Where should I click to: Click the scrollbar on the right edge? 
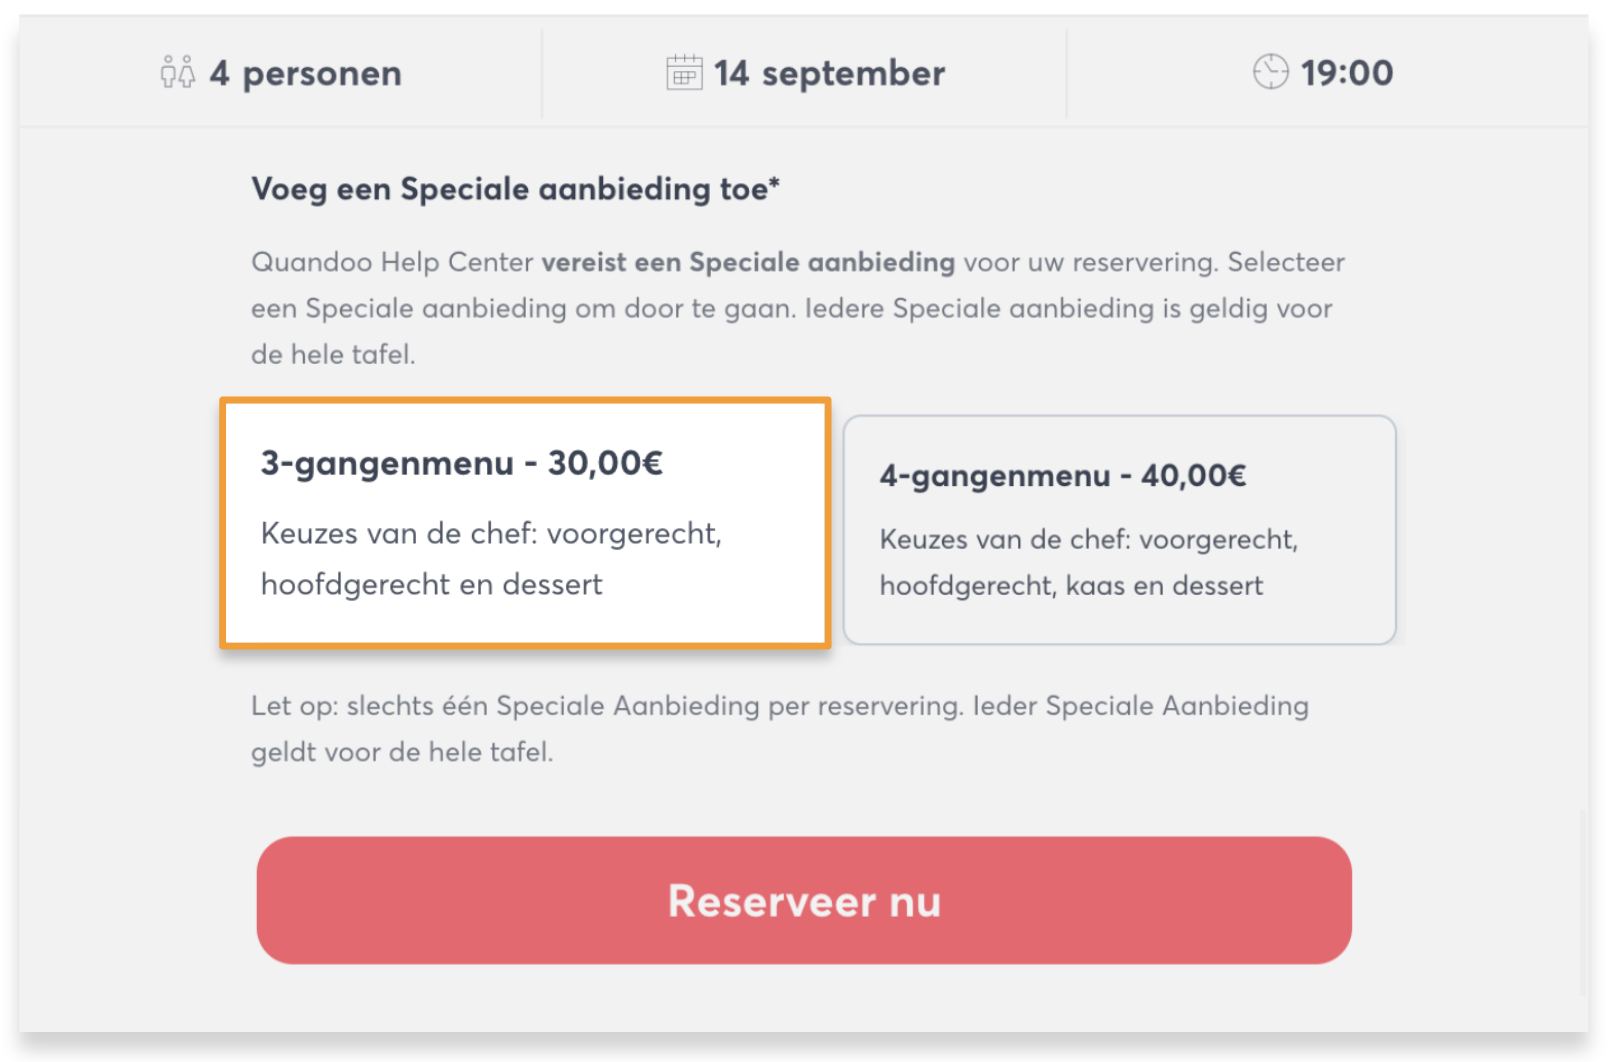click(x=1583, y=900)
